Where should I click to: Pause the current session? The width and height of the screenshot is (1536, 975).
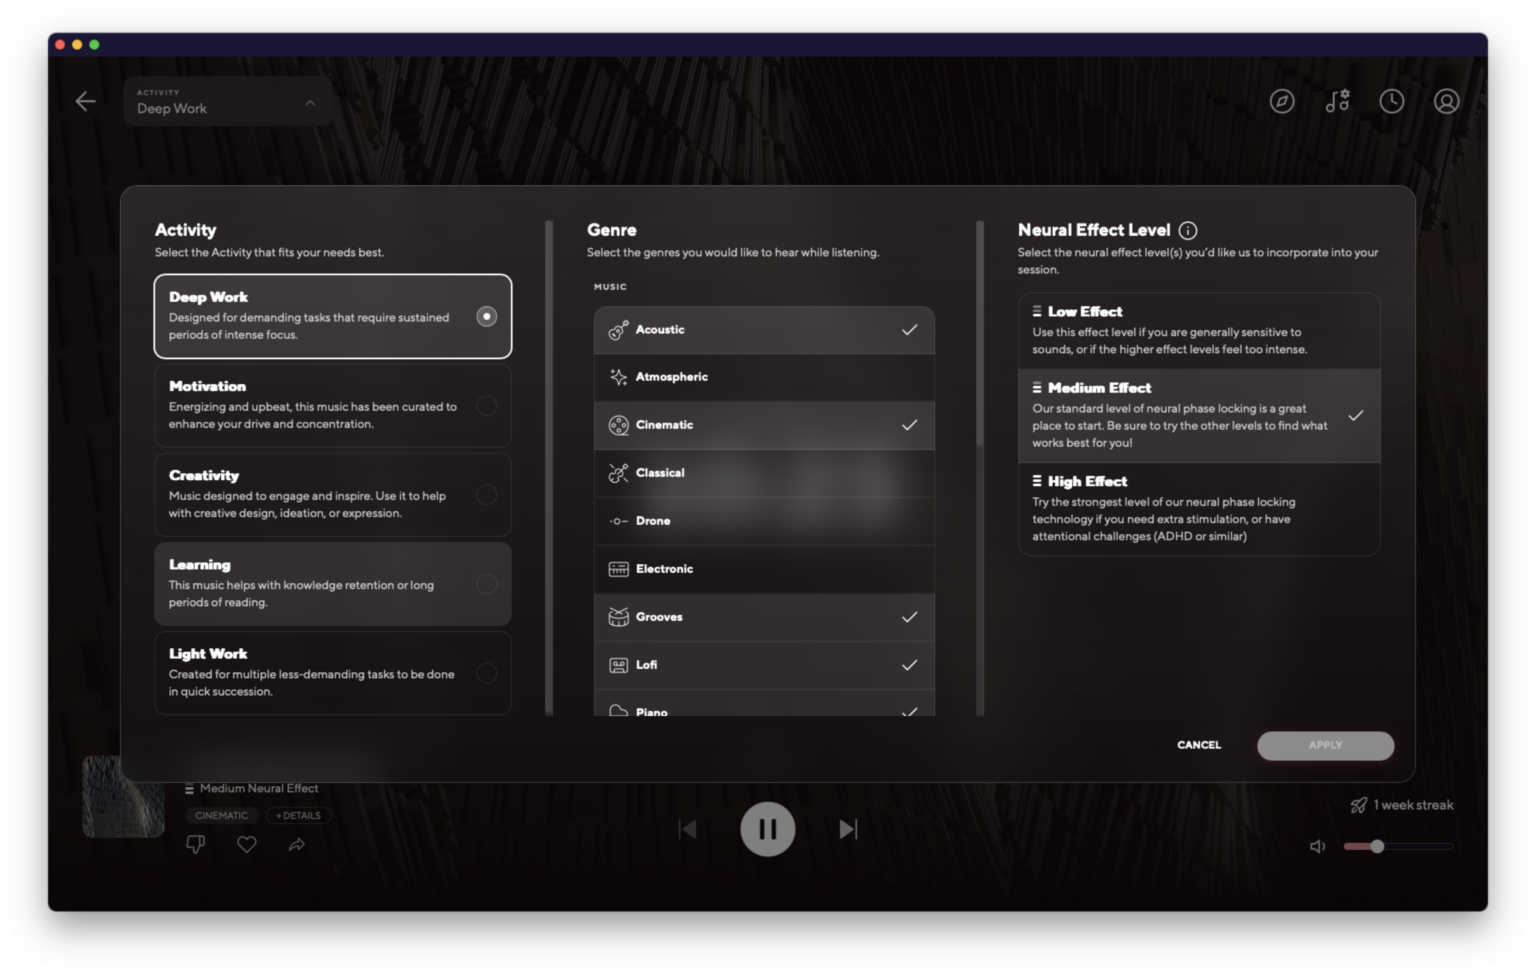767,828
